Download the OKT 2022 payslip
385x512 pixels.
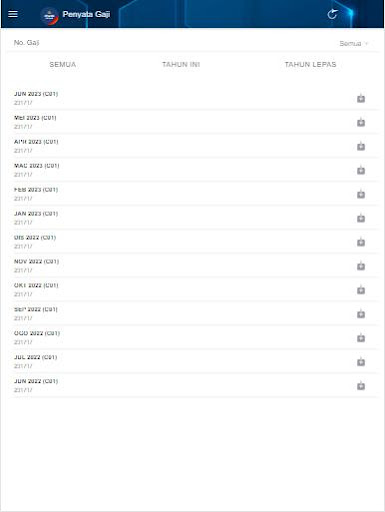coord(361,290)
